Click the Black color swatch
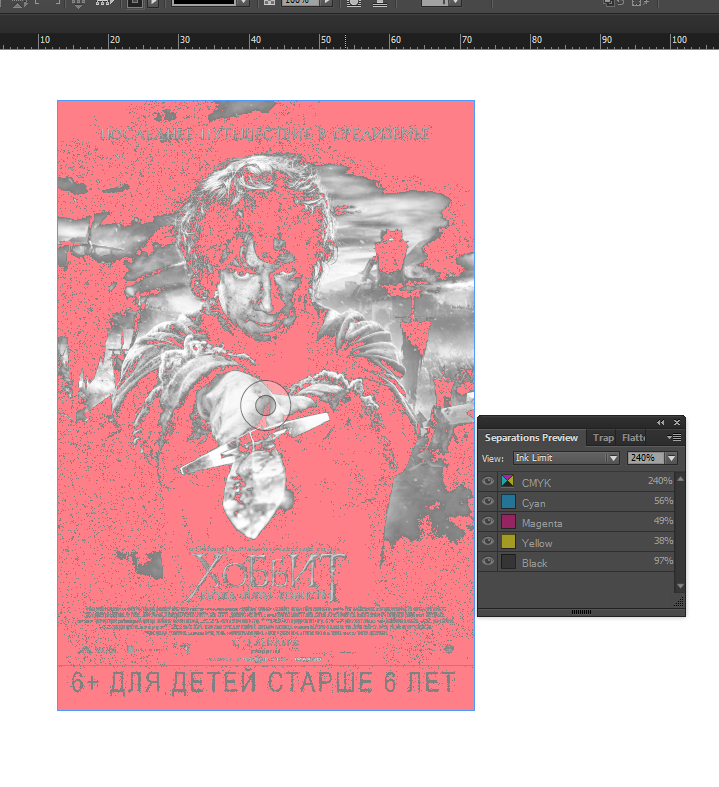Image resolution: width=719 pixels, height=787 pixels. tap(508, 562)
